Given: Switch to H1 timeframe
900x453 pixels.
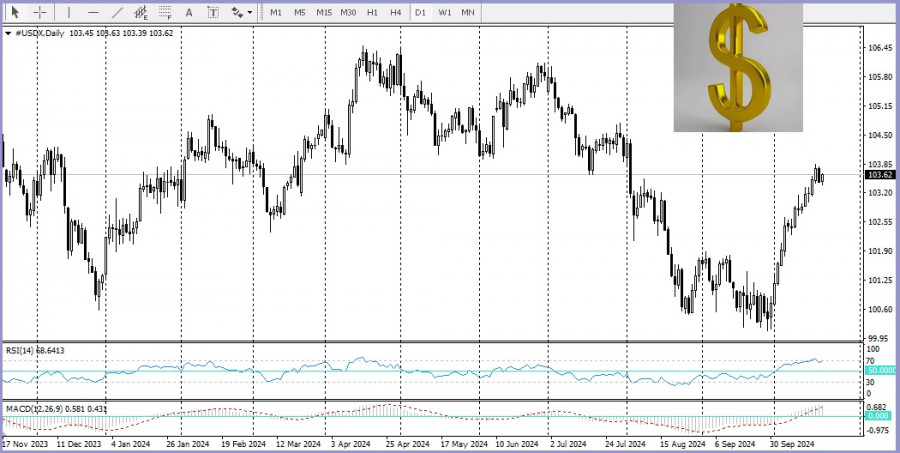Looking at the screenshot, I should click(372, 12).
